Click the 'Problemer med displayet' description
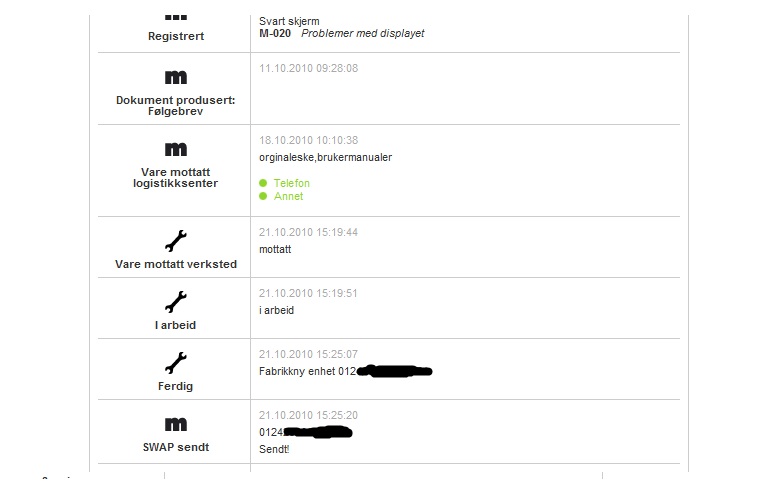This screenshot has height=494, width=768. tap(362, 33)
